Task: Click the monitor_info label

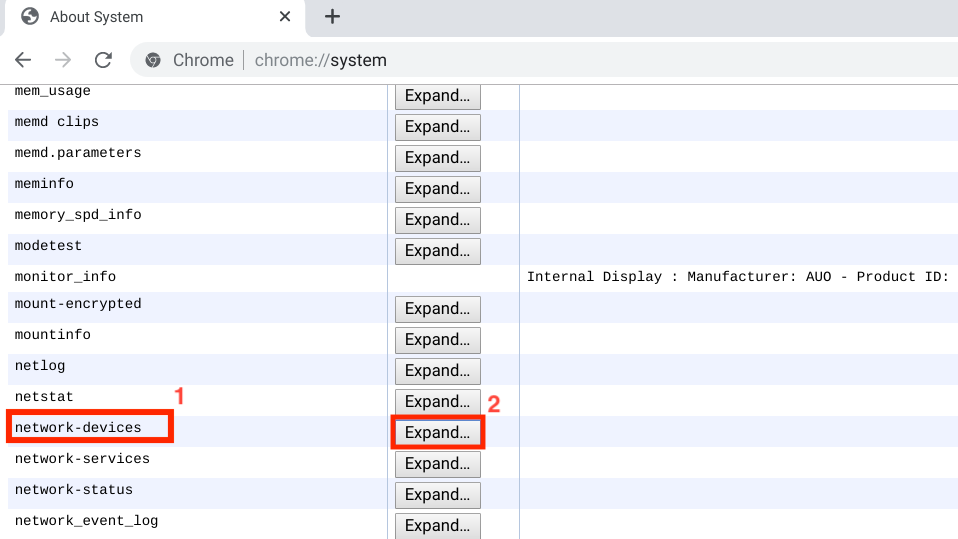Action: (65, 277)
